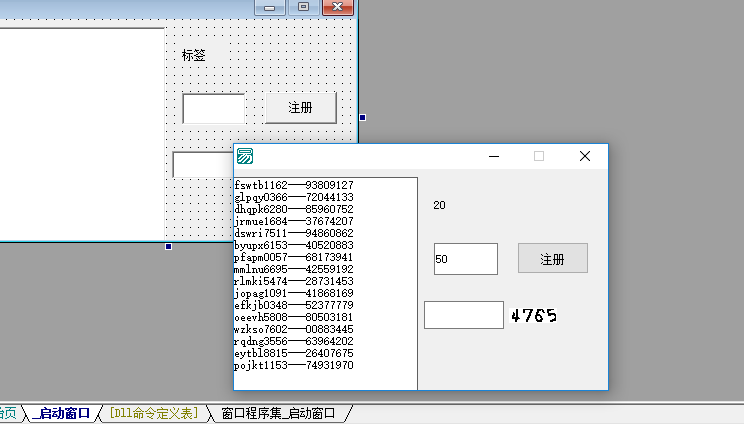Select the 标签 label on the design form

click(x=194, y=55)
